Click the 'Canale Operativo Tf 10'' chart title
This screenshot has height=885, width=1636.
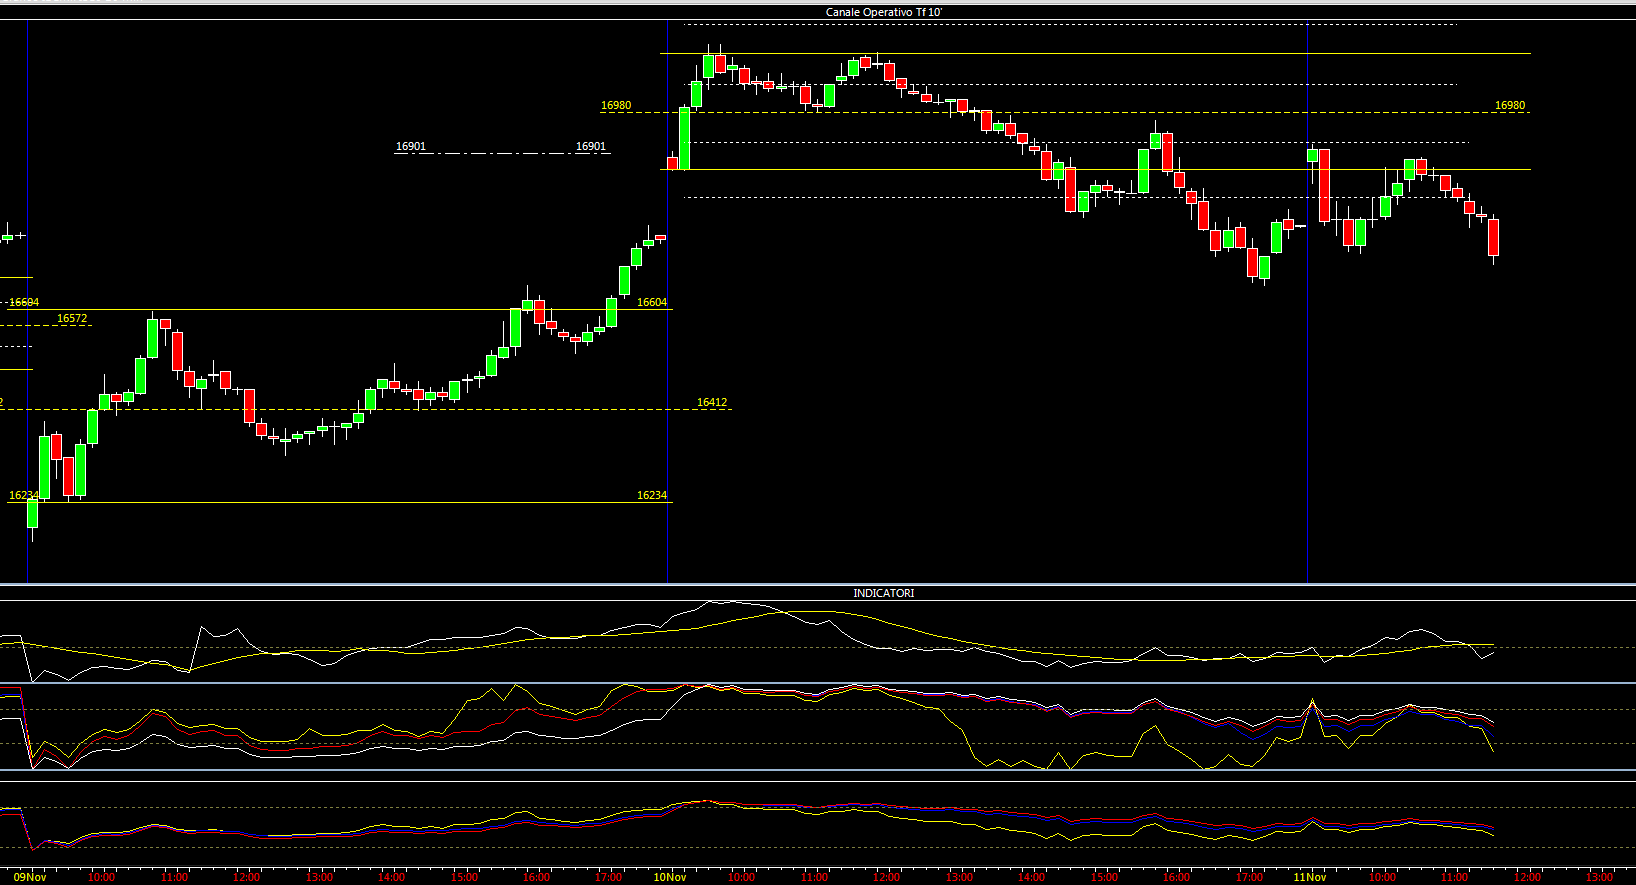pos(883,12)
